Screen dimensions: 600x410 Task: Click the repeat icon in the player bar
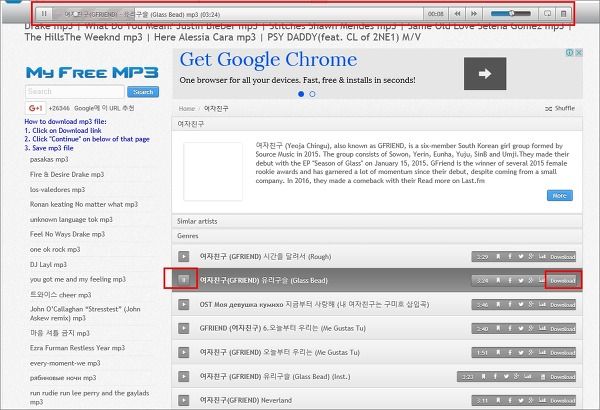[548, 14]
